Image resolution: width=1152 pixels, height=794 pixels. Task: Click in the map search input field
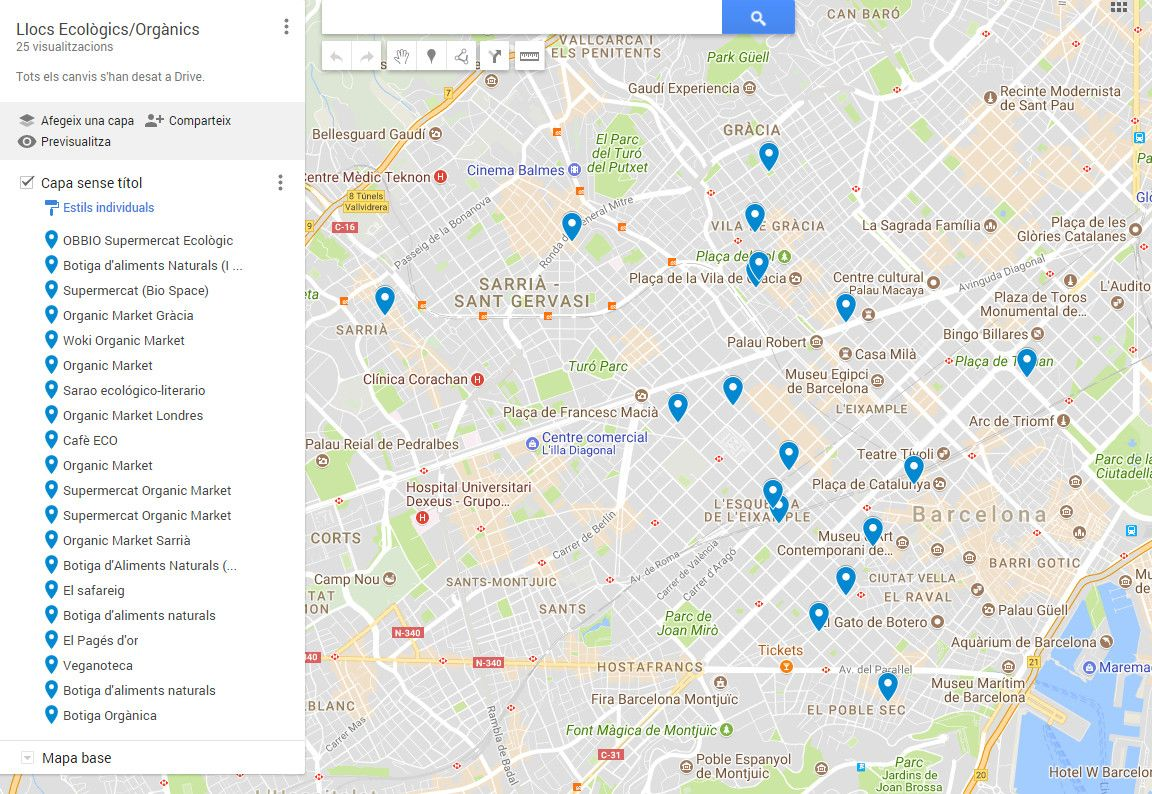[x=520, y=17]
